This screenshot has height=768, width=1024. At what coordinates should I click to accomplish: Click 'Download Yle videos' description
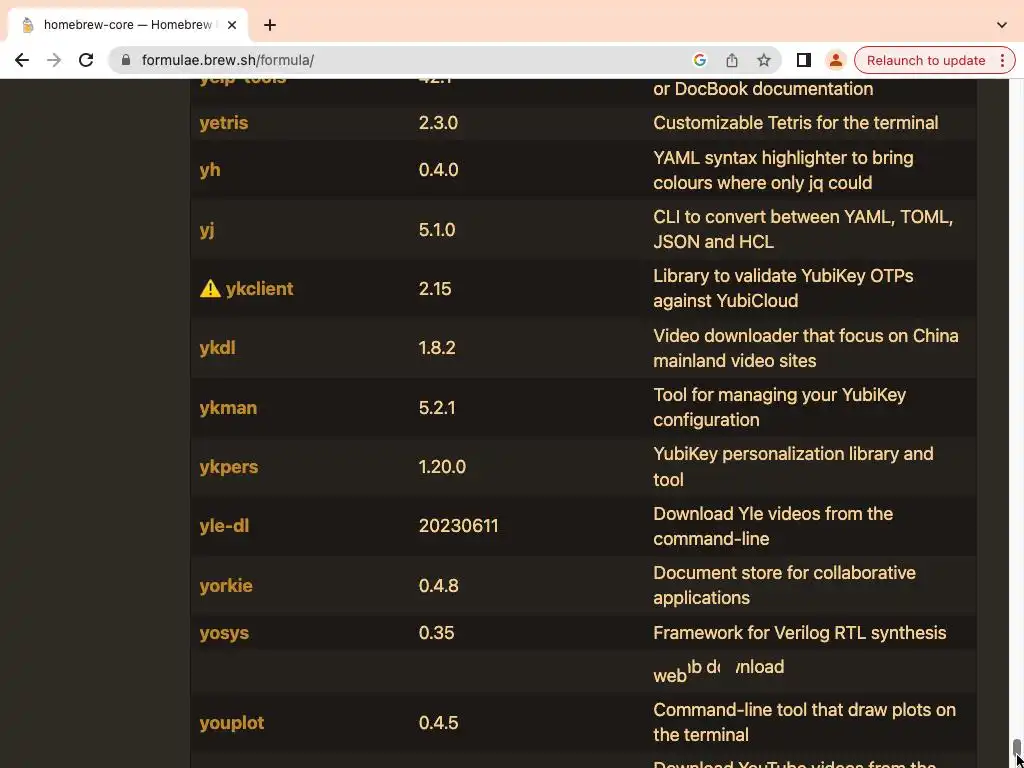(773, 526)
